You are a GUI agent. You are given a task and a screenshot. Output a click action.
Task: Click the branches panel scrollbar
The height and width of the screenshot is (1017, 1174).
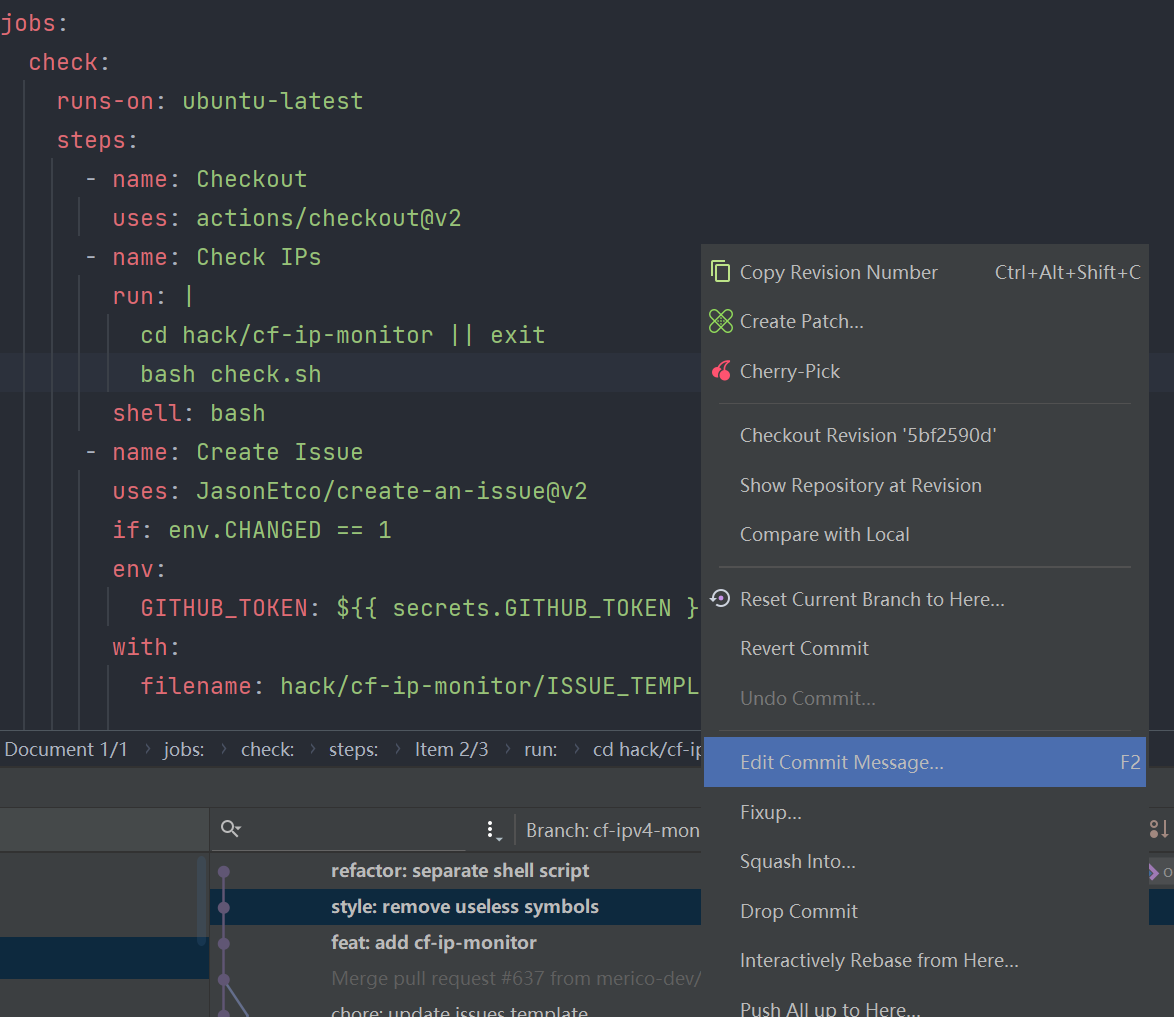pos(201,901)
